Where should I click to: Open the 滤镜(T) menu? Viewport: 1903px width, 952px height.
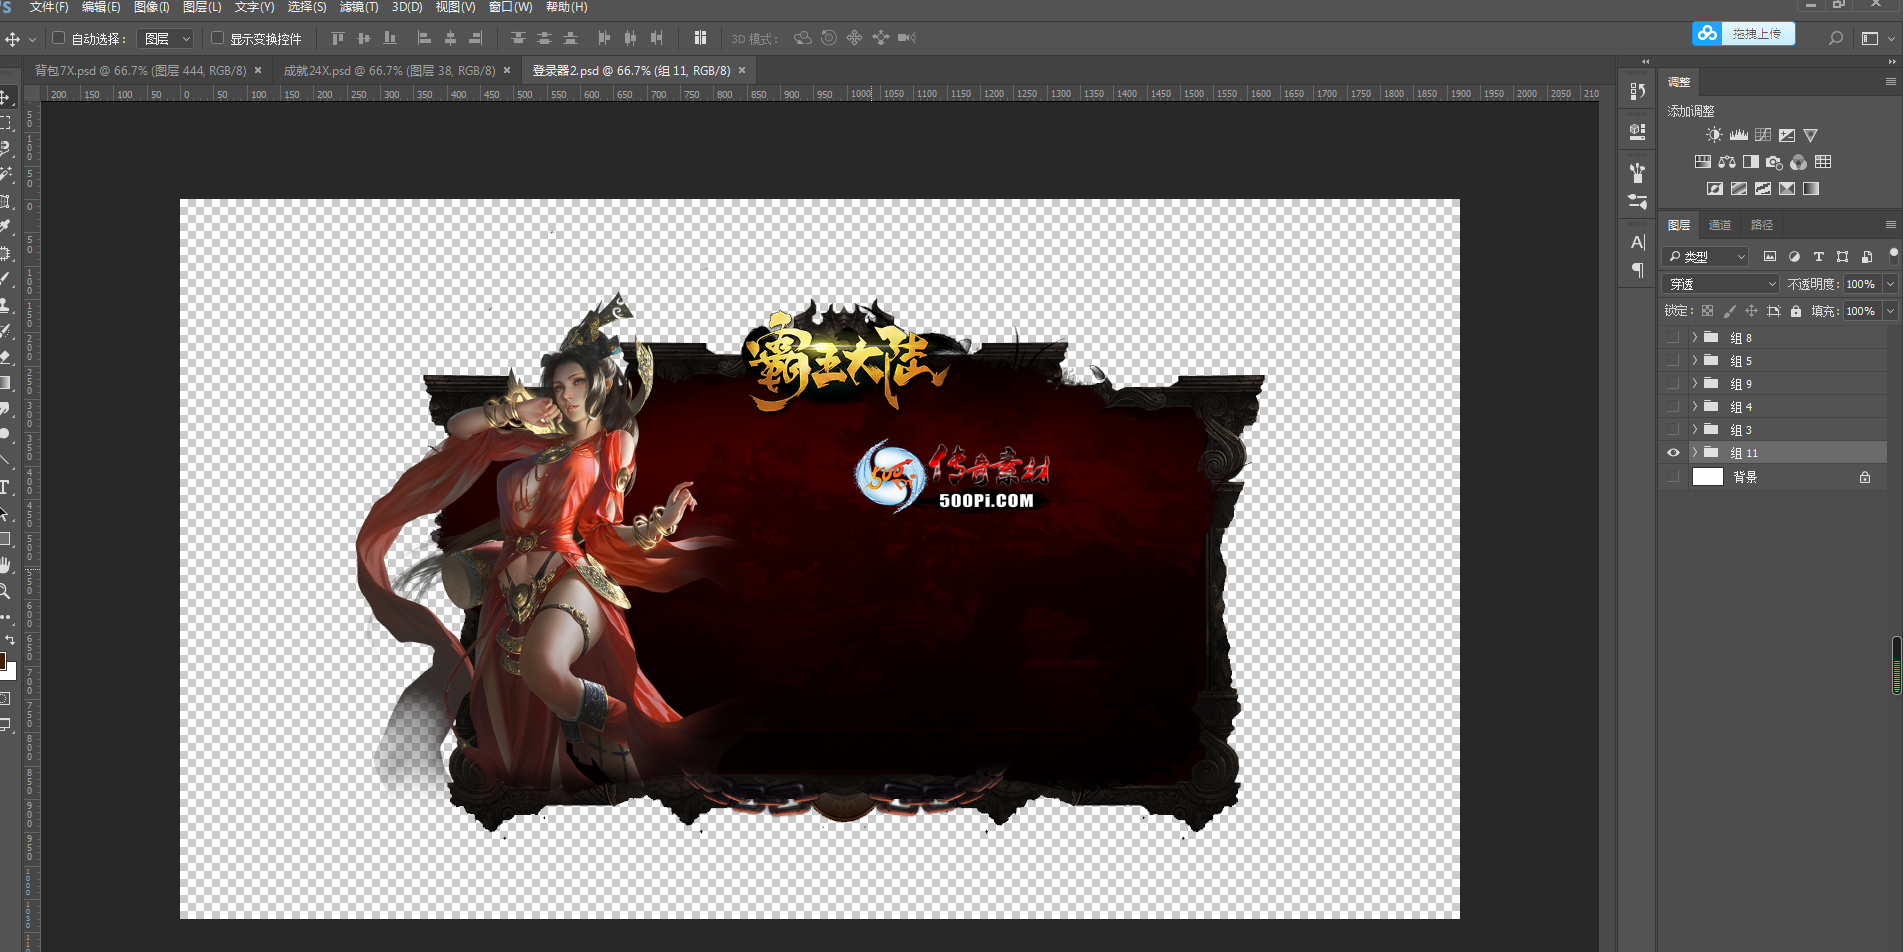(359, 7)
